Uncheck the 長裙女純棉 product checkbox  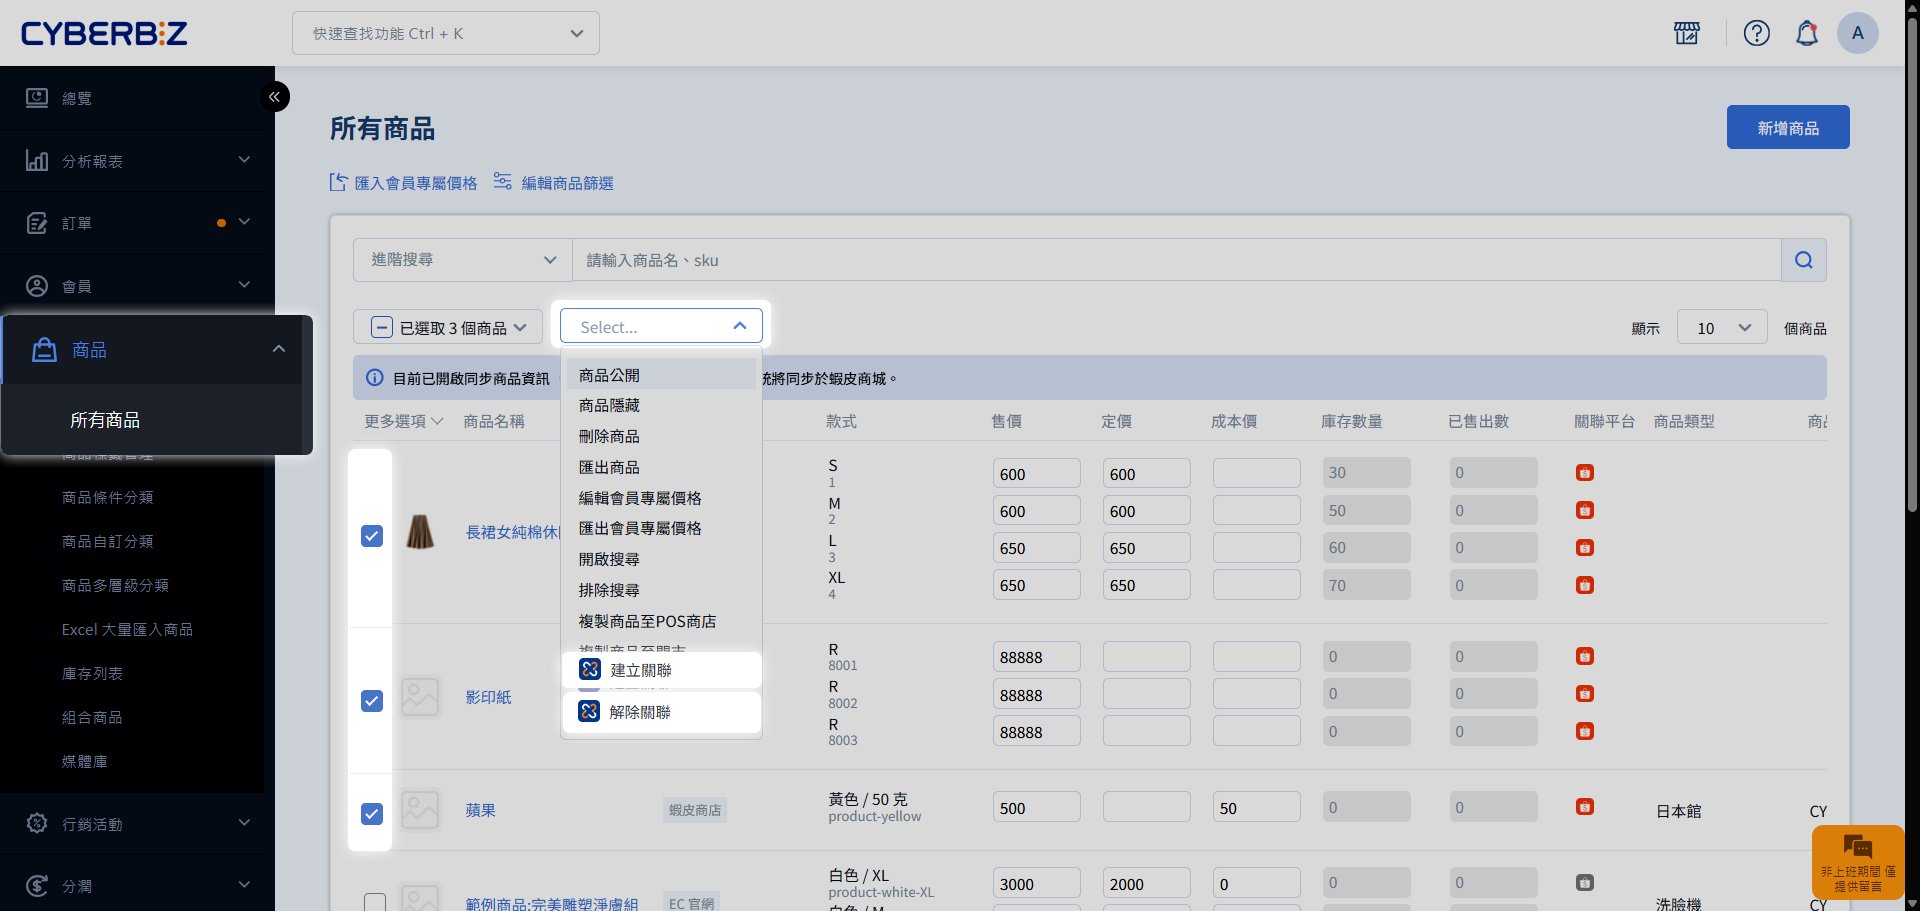click(x=372, y=536)
